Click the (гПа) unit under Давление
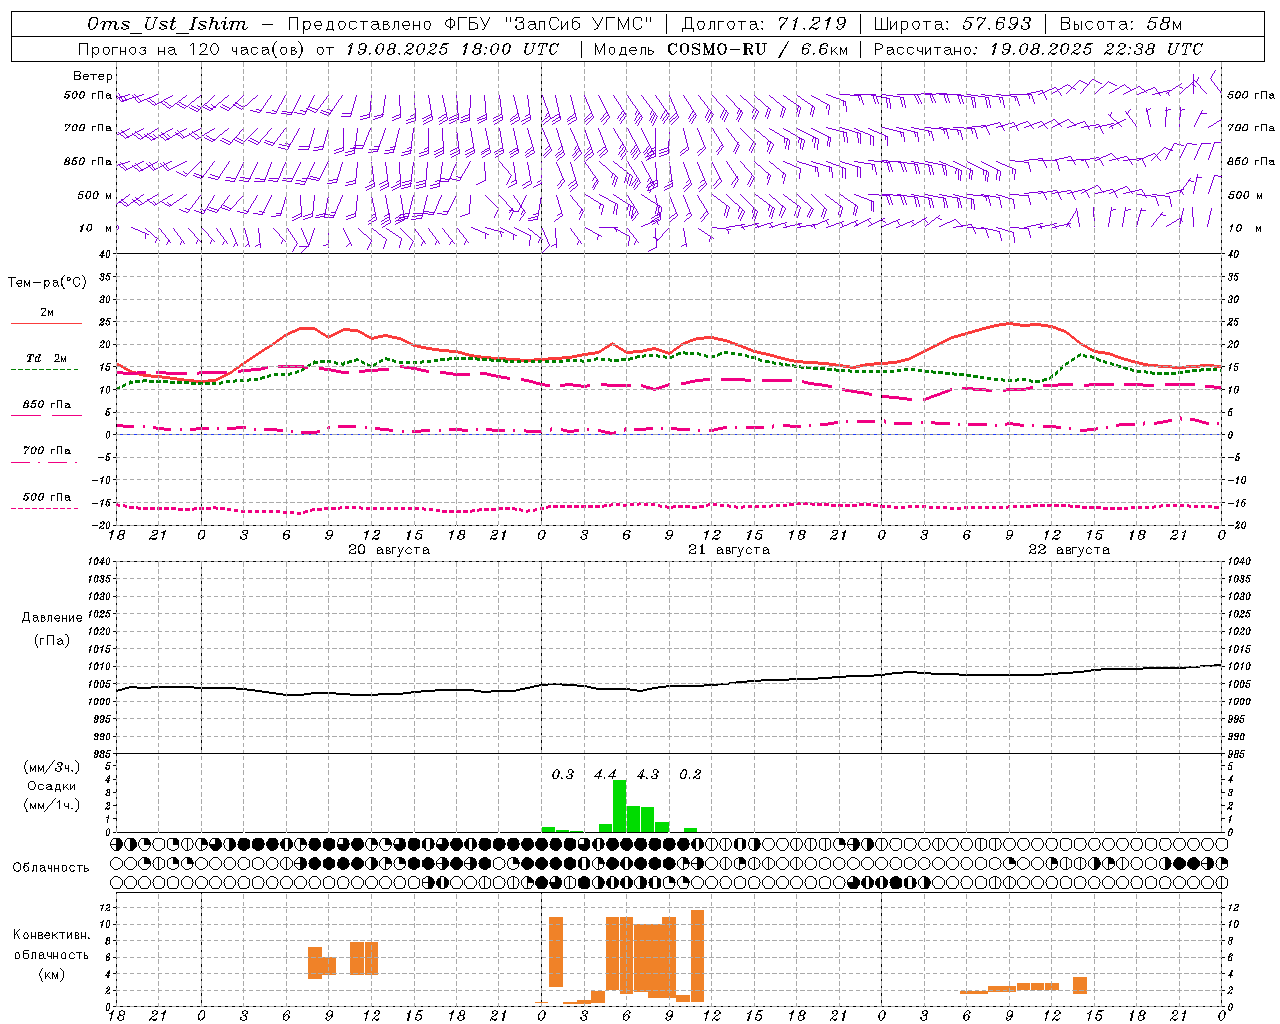Image resolution: width=1280 pixels, height=1024 pixels. pos(52,641)
